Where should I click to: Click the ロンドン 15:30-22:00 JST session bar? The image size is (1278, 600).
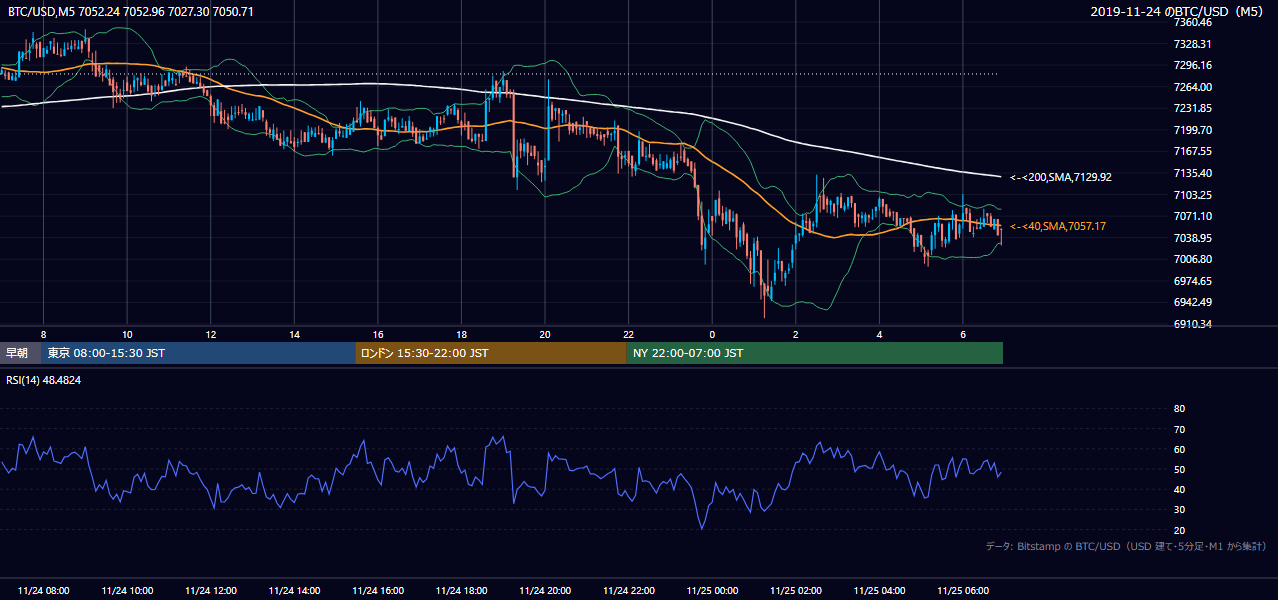click(491, 353)
